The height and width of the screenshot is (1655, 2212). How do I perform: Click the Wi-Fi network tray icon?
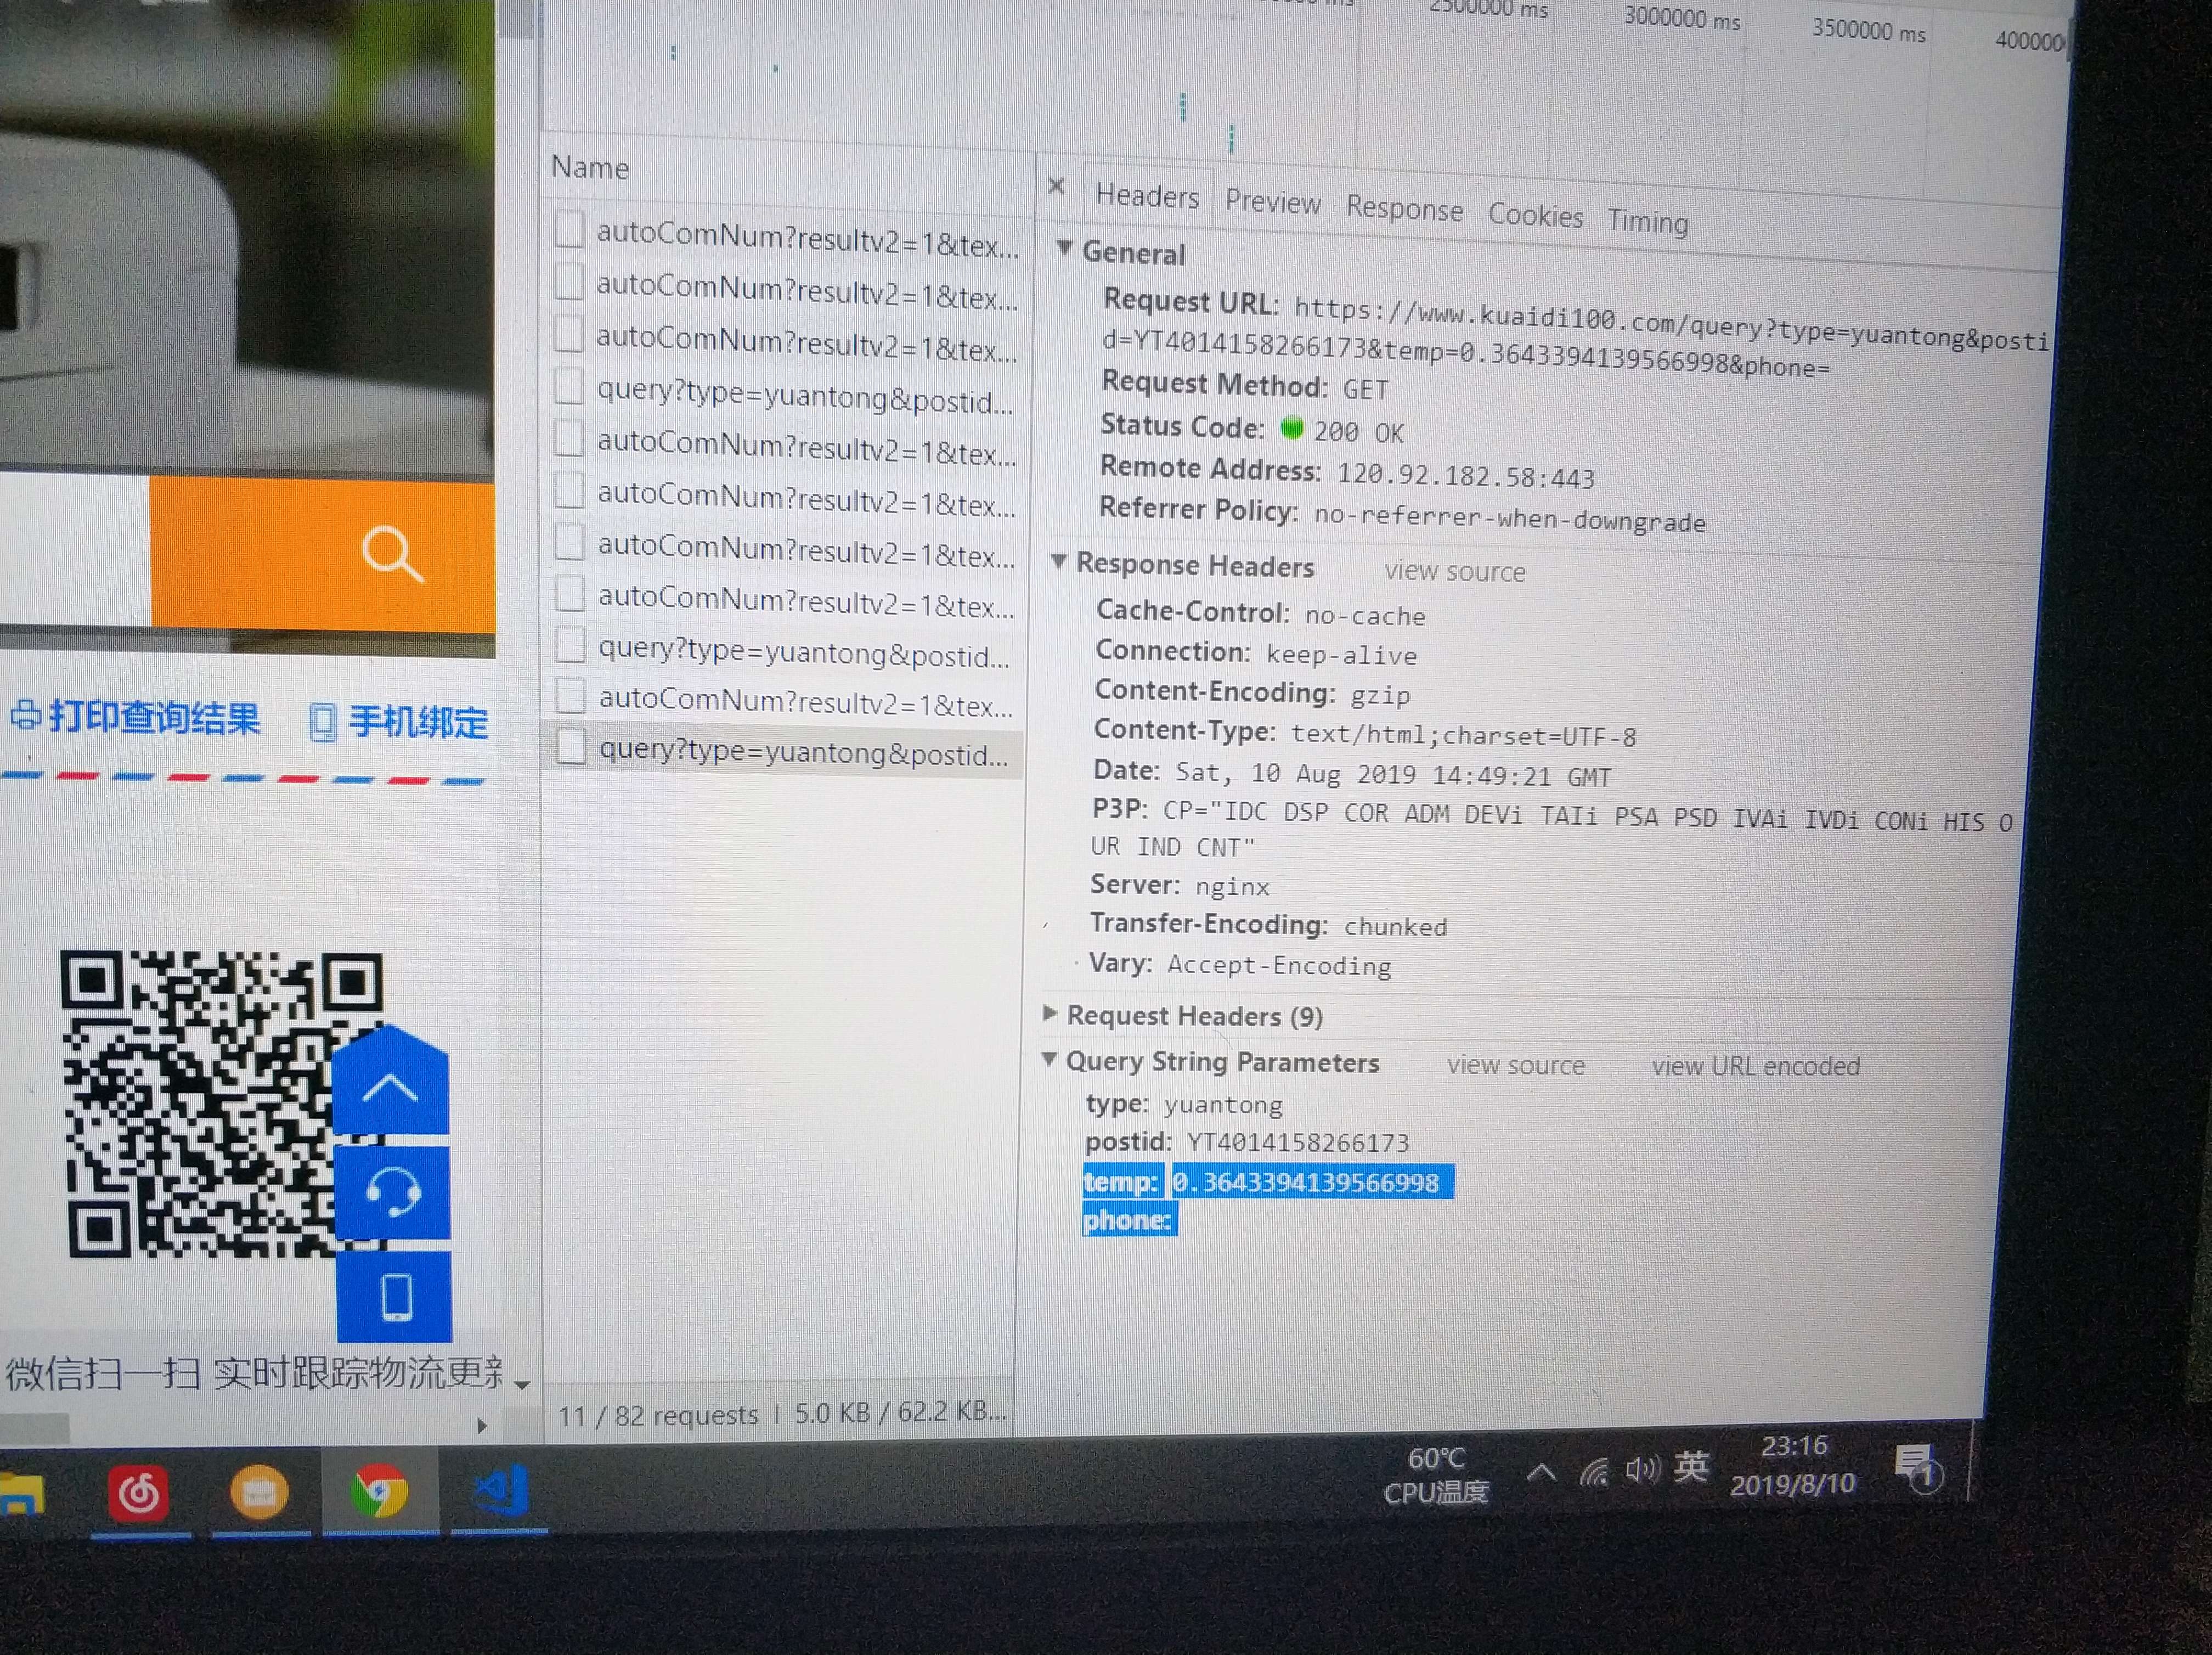[1595, 1472]
